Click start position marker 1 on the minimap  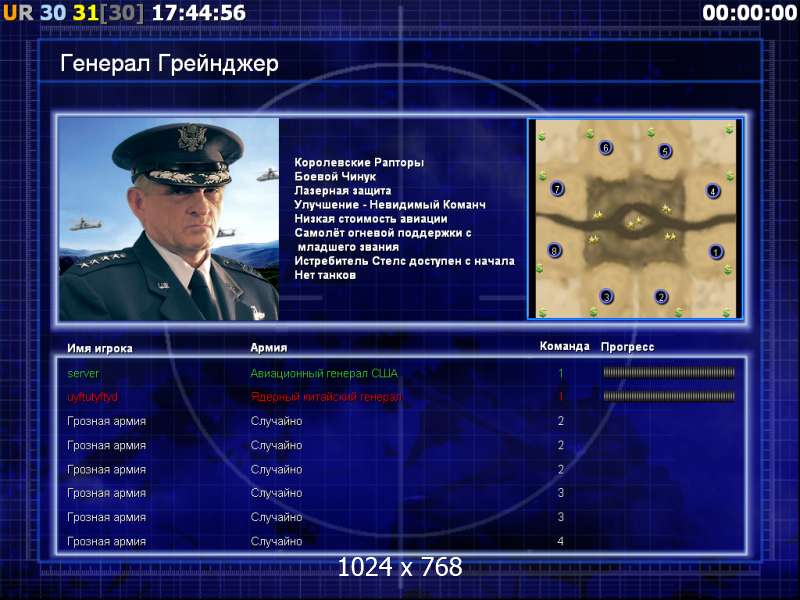(715, 252)
